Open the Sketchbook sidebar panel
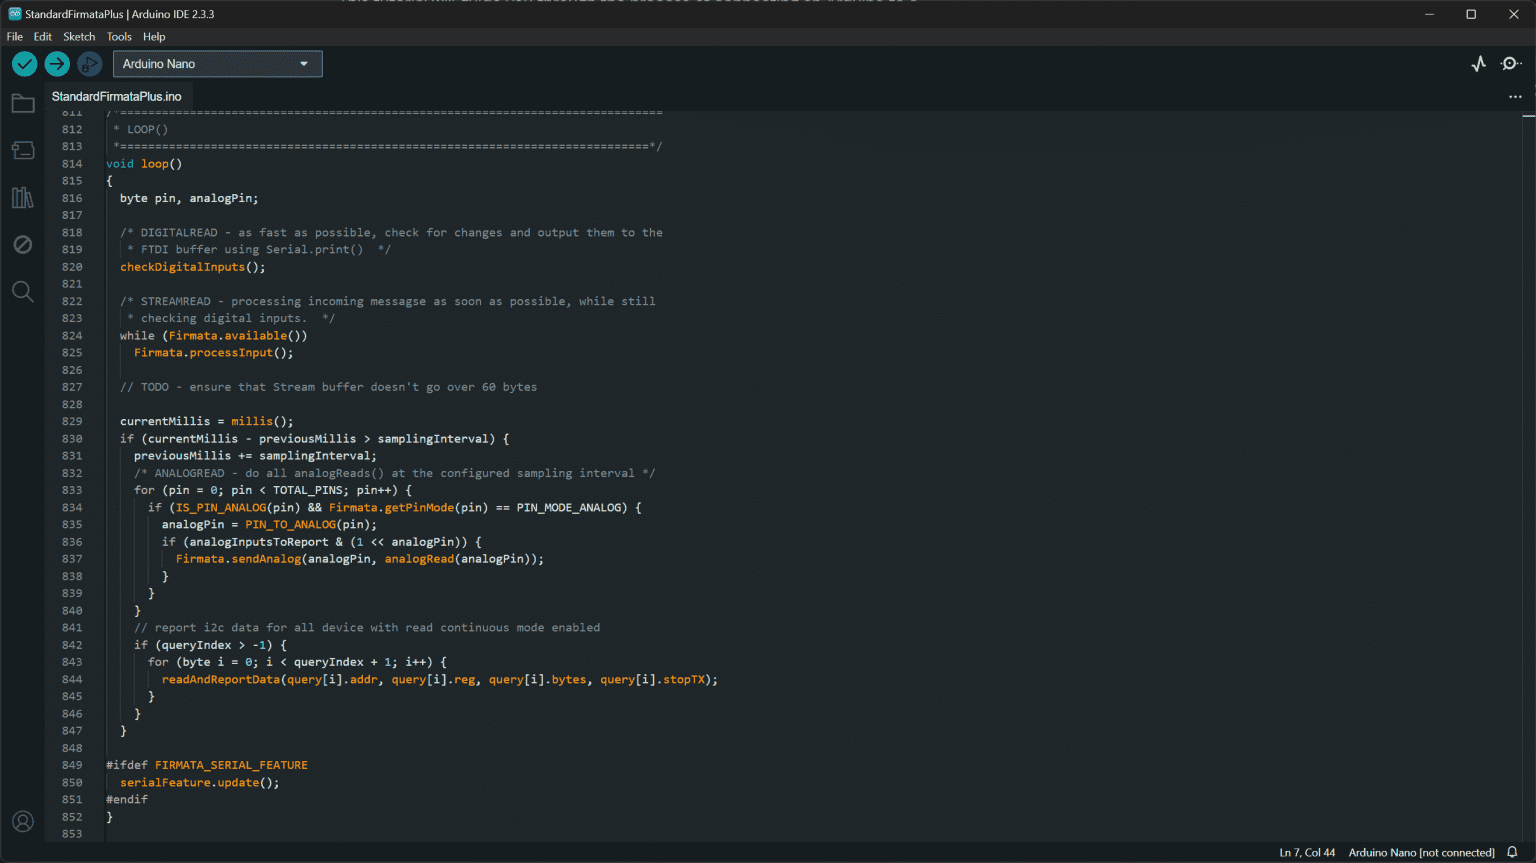 pos(22,102)
